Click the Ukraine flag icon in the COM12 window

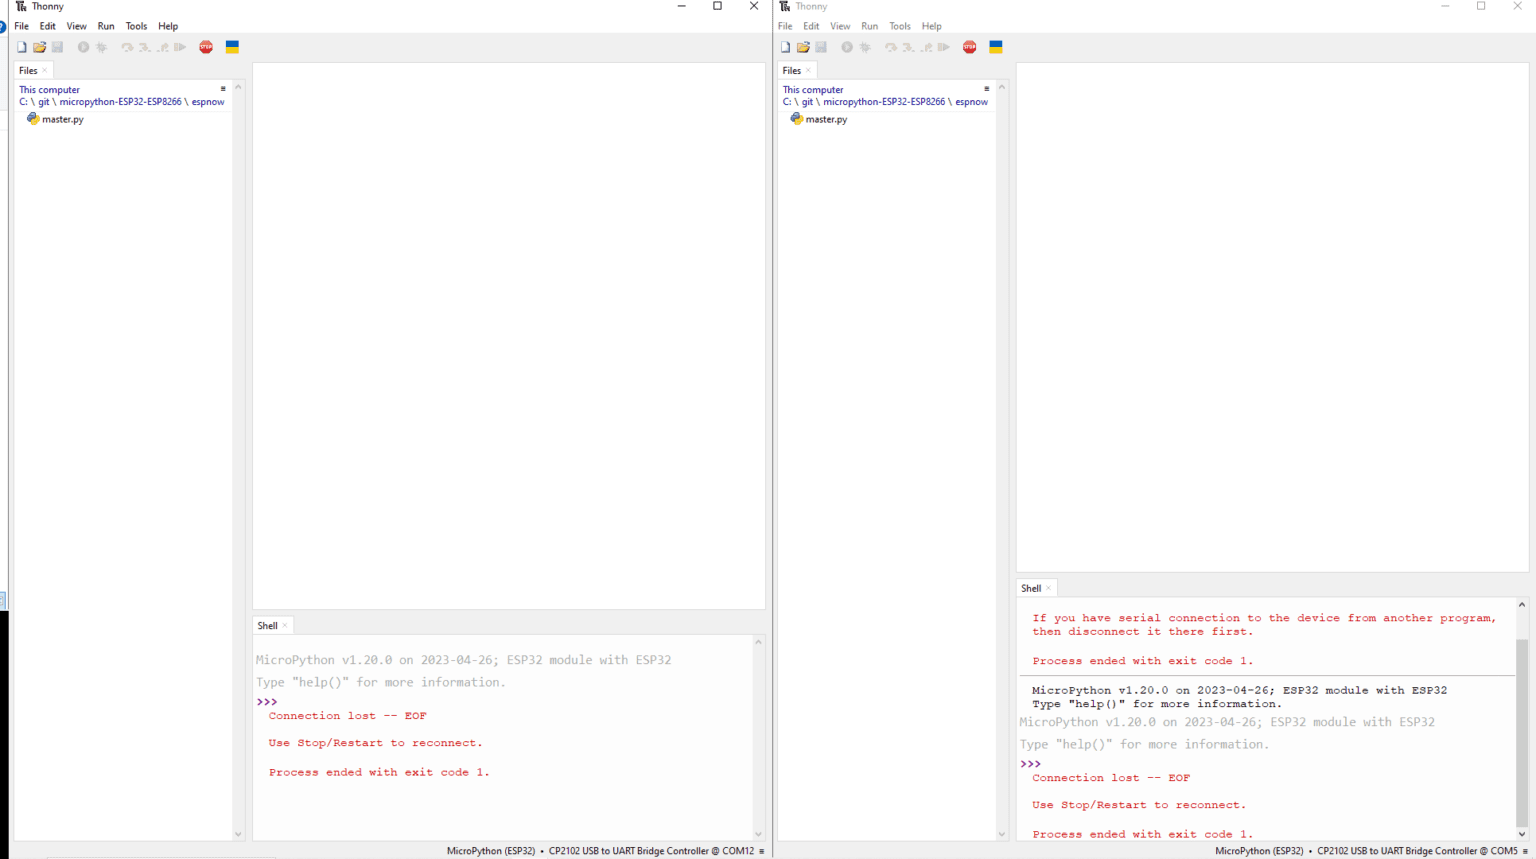(x=232, y=47)
